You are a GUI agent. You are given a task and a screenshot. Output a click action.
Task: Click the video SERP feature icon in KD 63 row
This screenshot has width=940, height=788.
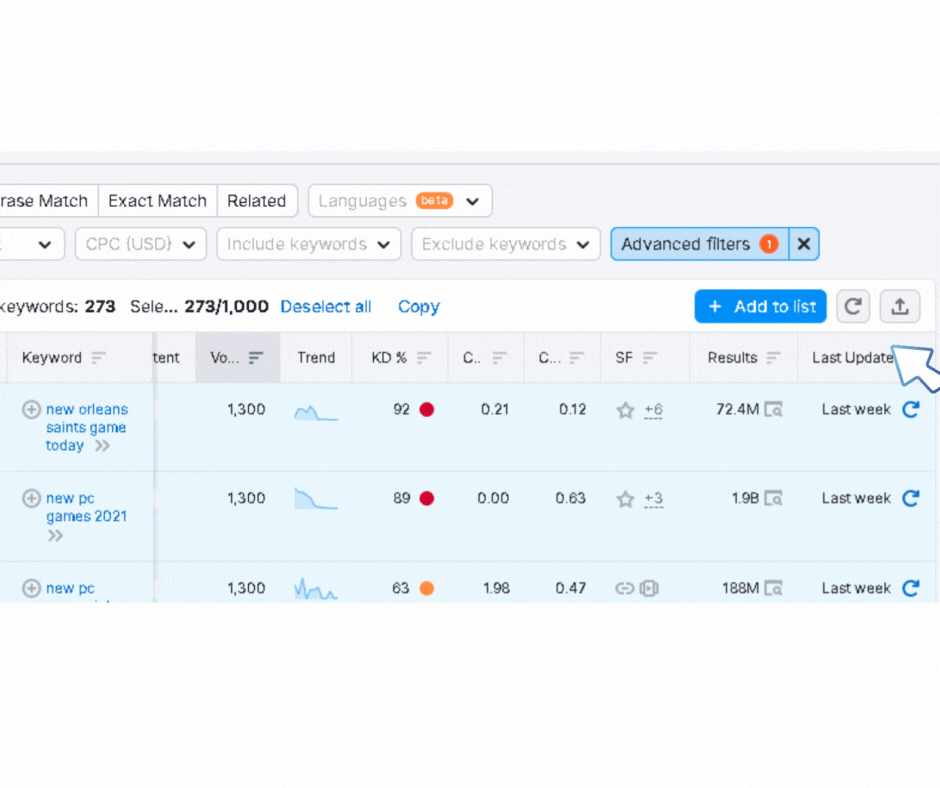point(649,588)
